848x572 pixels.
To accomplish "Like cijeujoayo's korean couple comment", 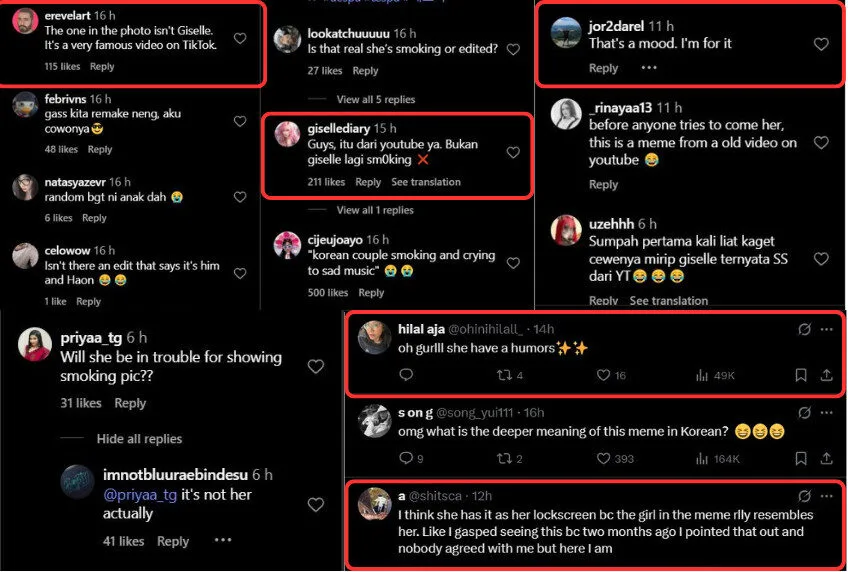I will coord(513,263).
